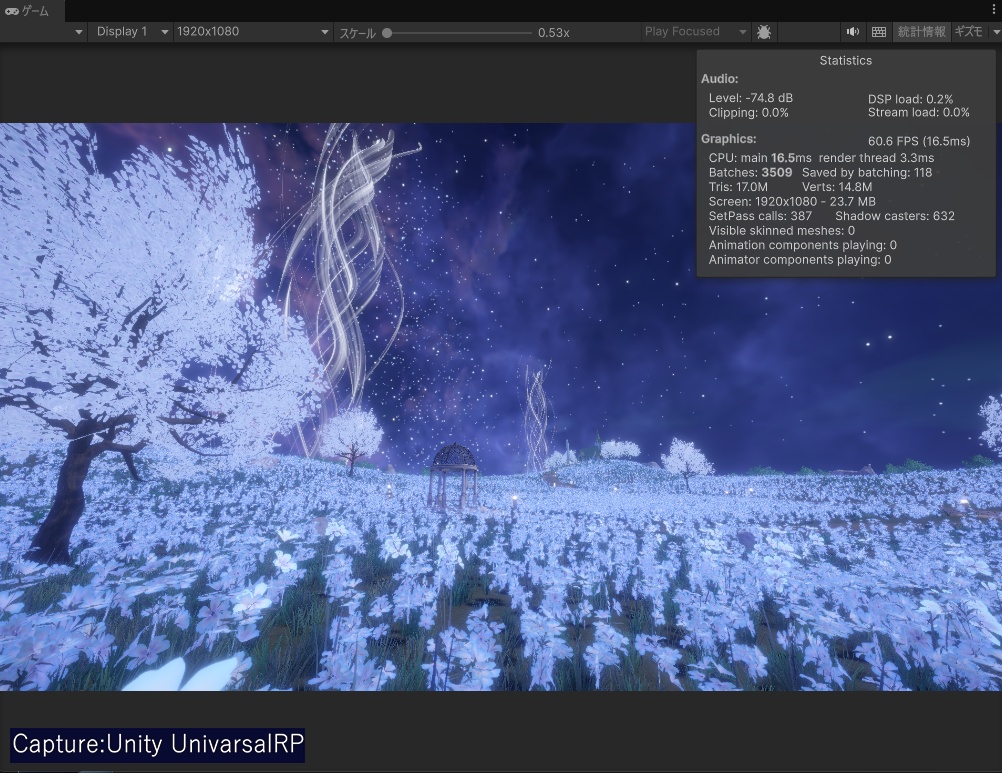Click the スケール label
Image resolution: width=1002 pixels, height=773 pixels.
357,33
